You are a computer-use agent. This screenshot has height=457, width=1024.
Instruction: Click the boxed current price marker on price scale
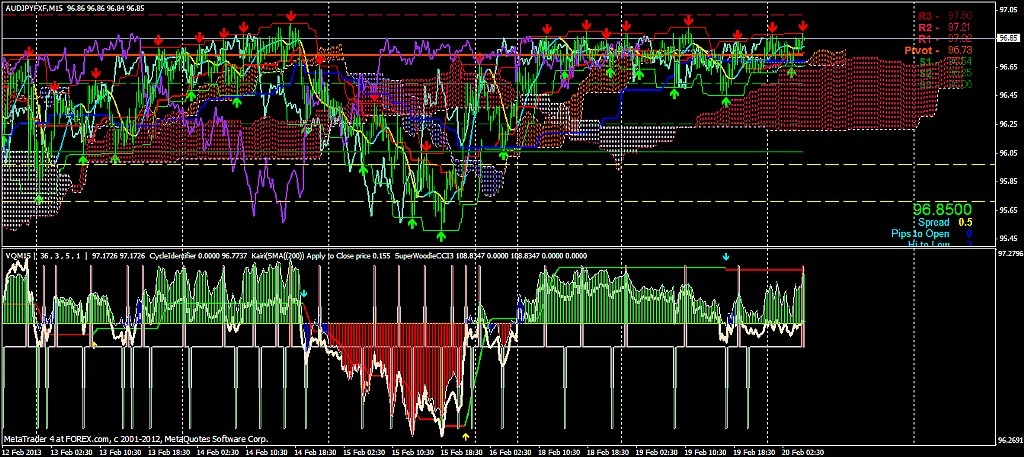coord(1009,39)
